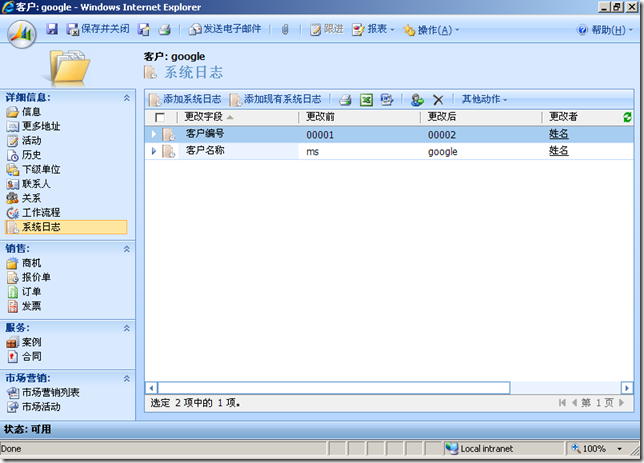Open 更多地址 in the sidebar

[x=33, y=126]
